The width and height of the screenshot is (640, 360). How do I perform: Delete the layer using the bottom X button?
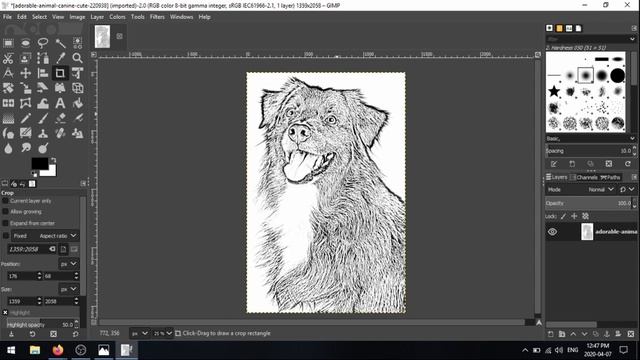631,334
